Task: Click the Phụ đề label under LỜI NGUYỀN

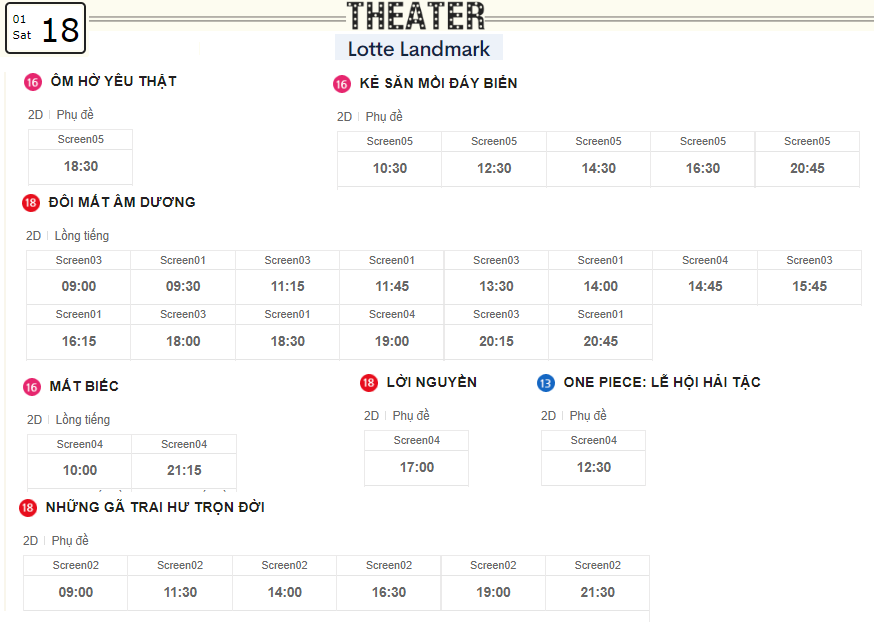Action: click(411, 416)
